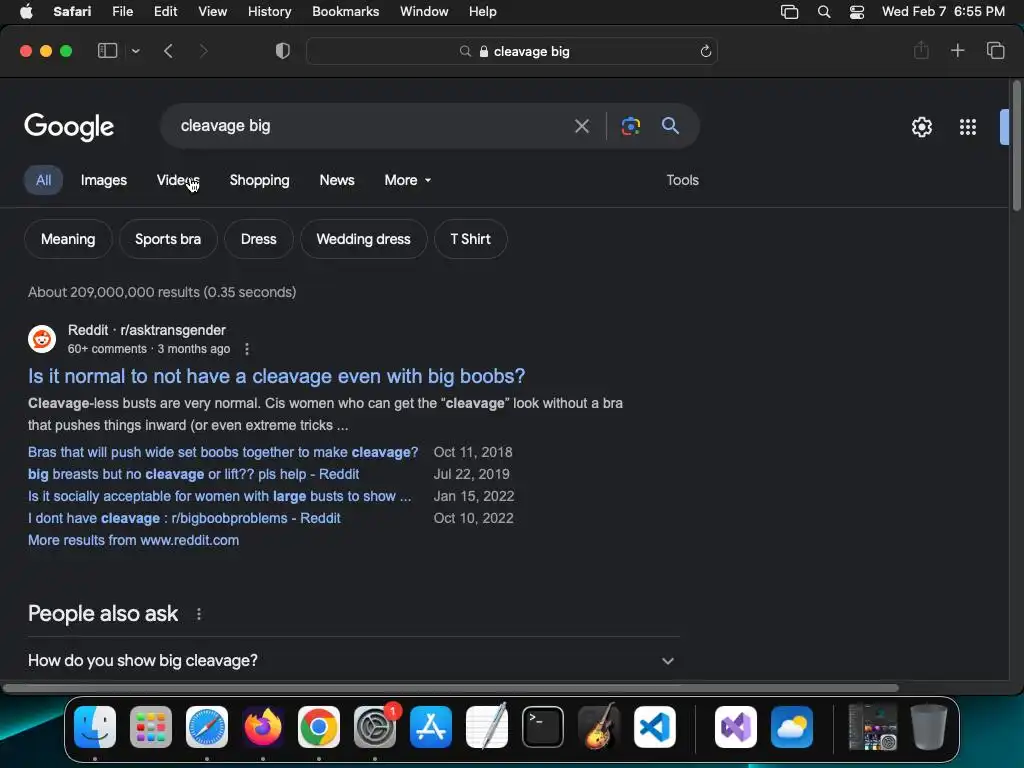
Task: Open Control Center in the menu bar
Action: [857, 12]
